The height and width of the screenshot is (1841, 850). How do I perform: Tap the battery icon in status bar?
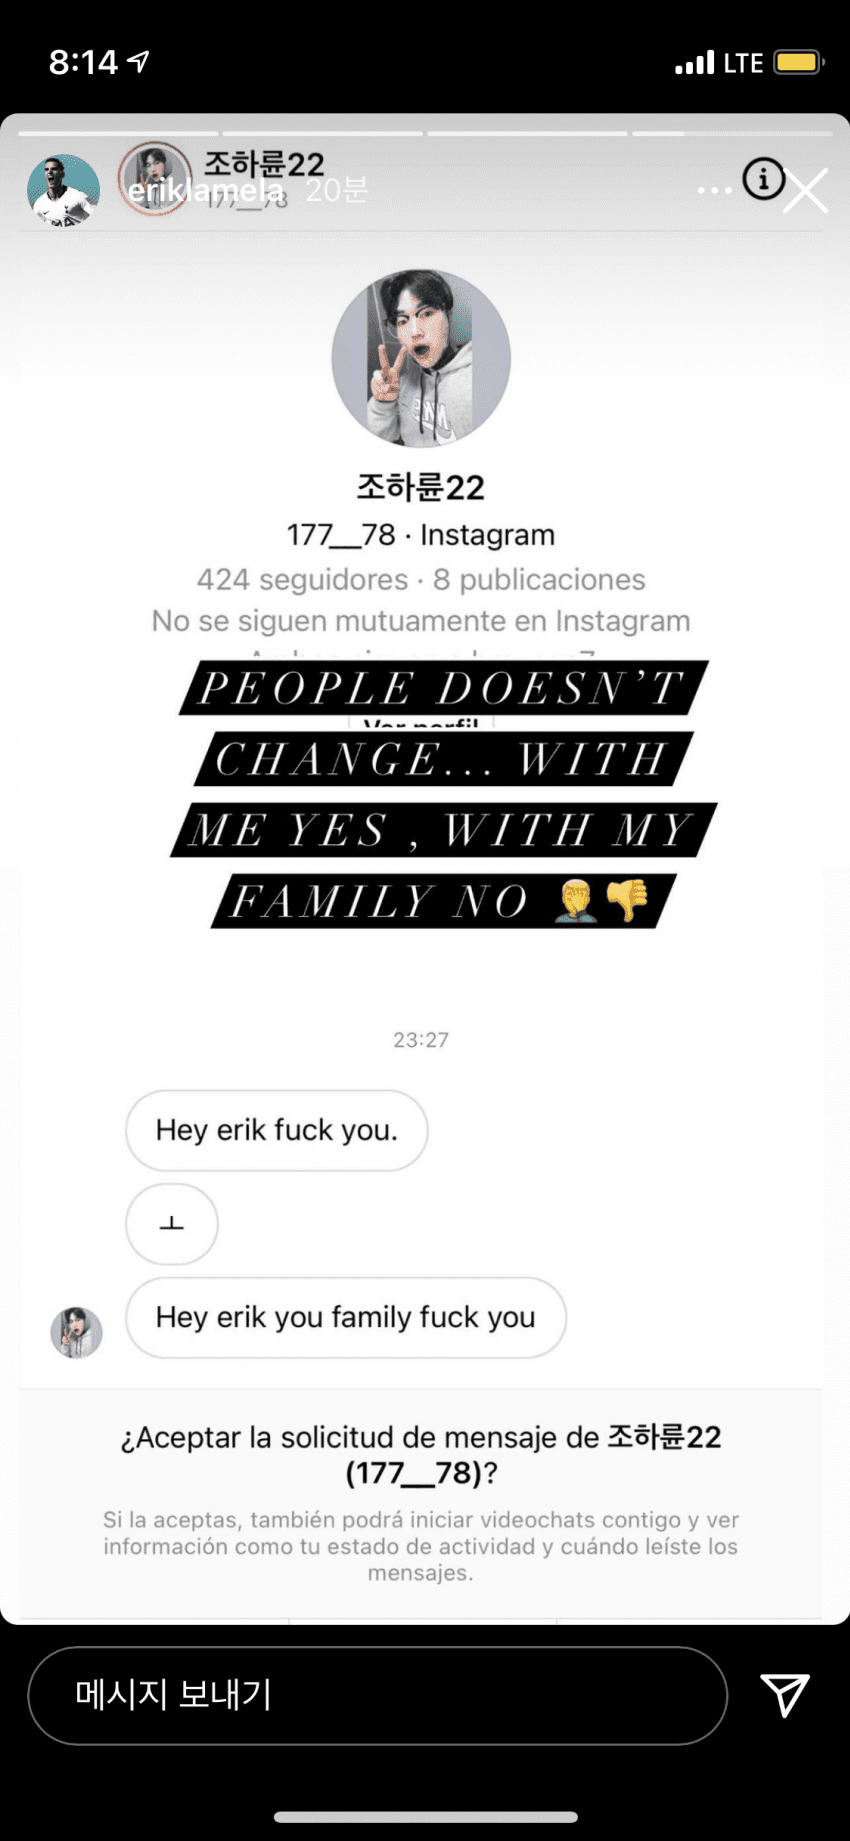[x=798, y=63]
